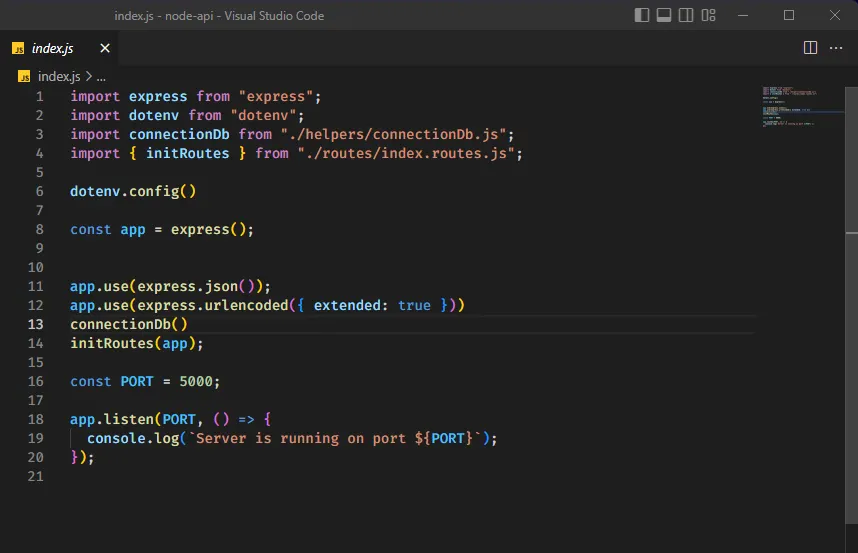Click the closing "});" on line 20
858x553 pixels.
tap(82, 457)
